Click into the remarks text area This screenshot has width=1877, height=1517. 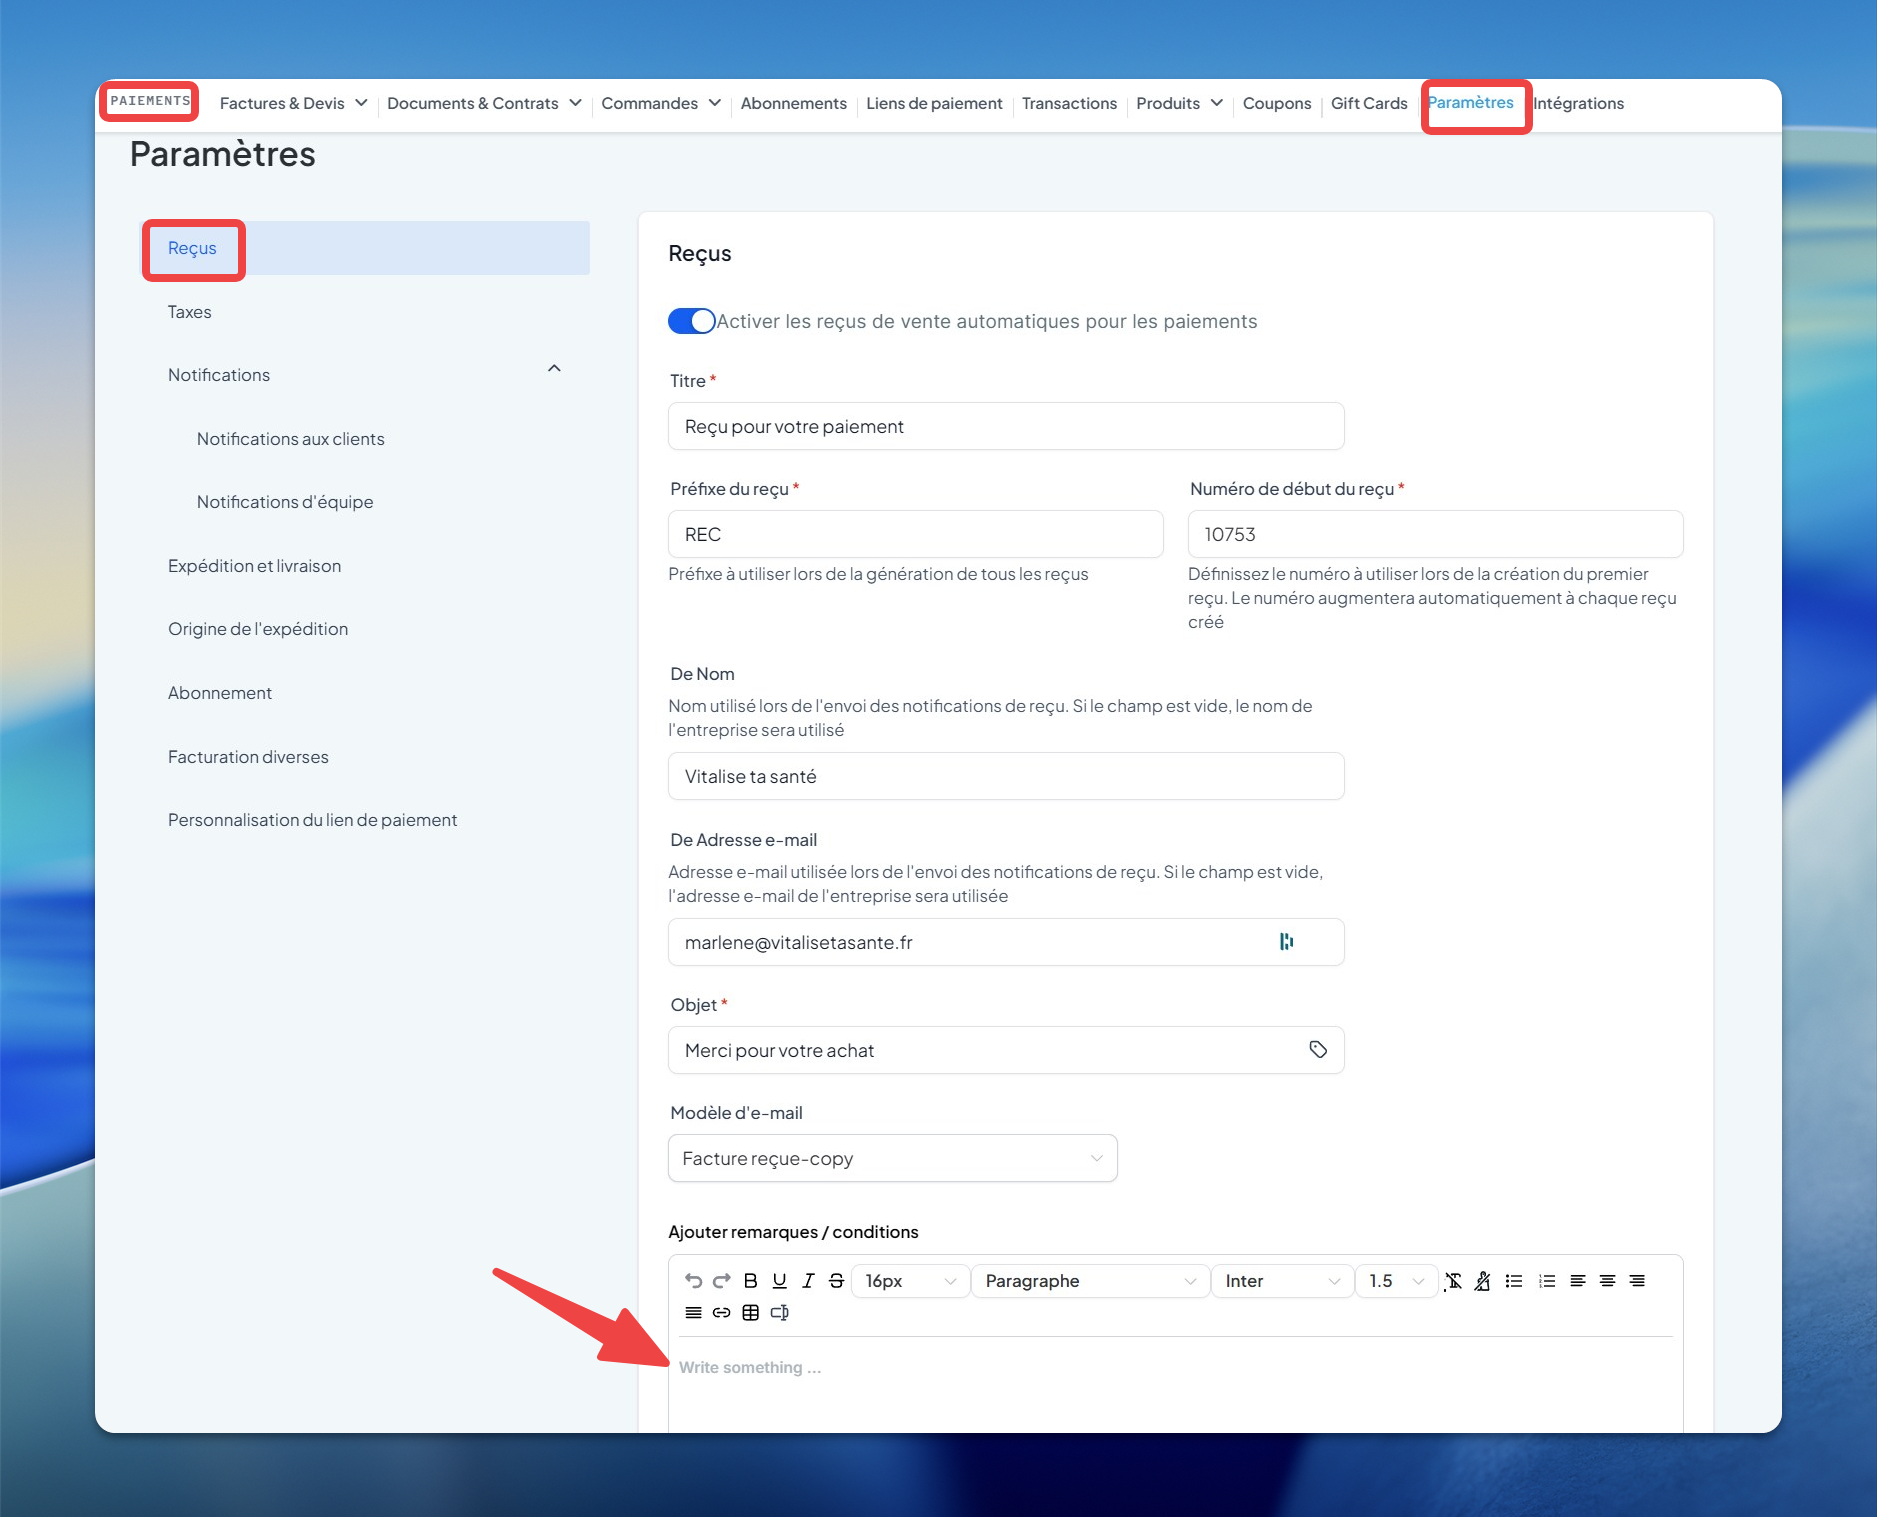pos(1175,1385)
